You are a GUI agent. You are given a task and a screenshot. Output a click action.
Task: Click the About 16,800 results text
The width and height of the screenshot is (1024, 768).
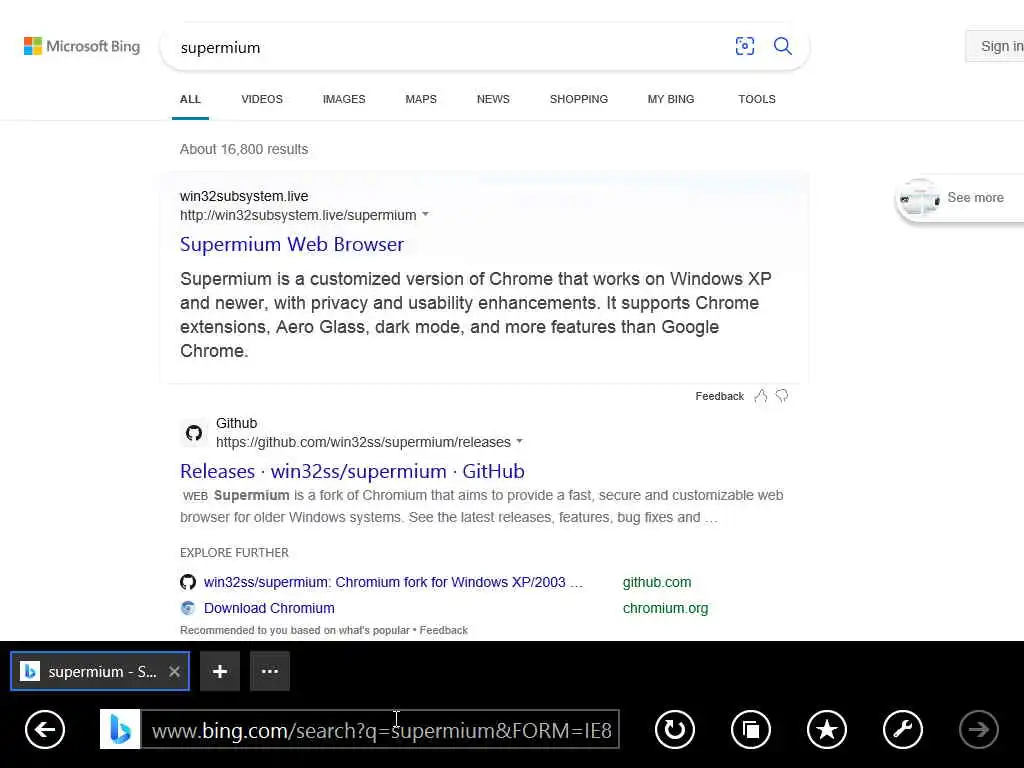(244, 149)
